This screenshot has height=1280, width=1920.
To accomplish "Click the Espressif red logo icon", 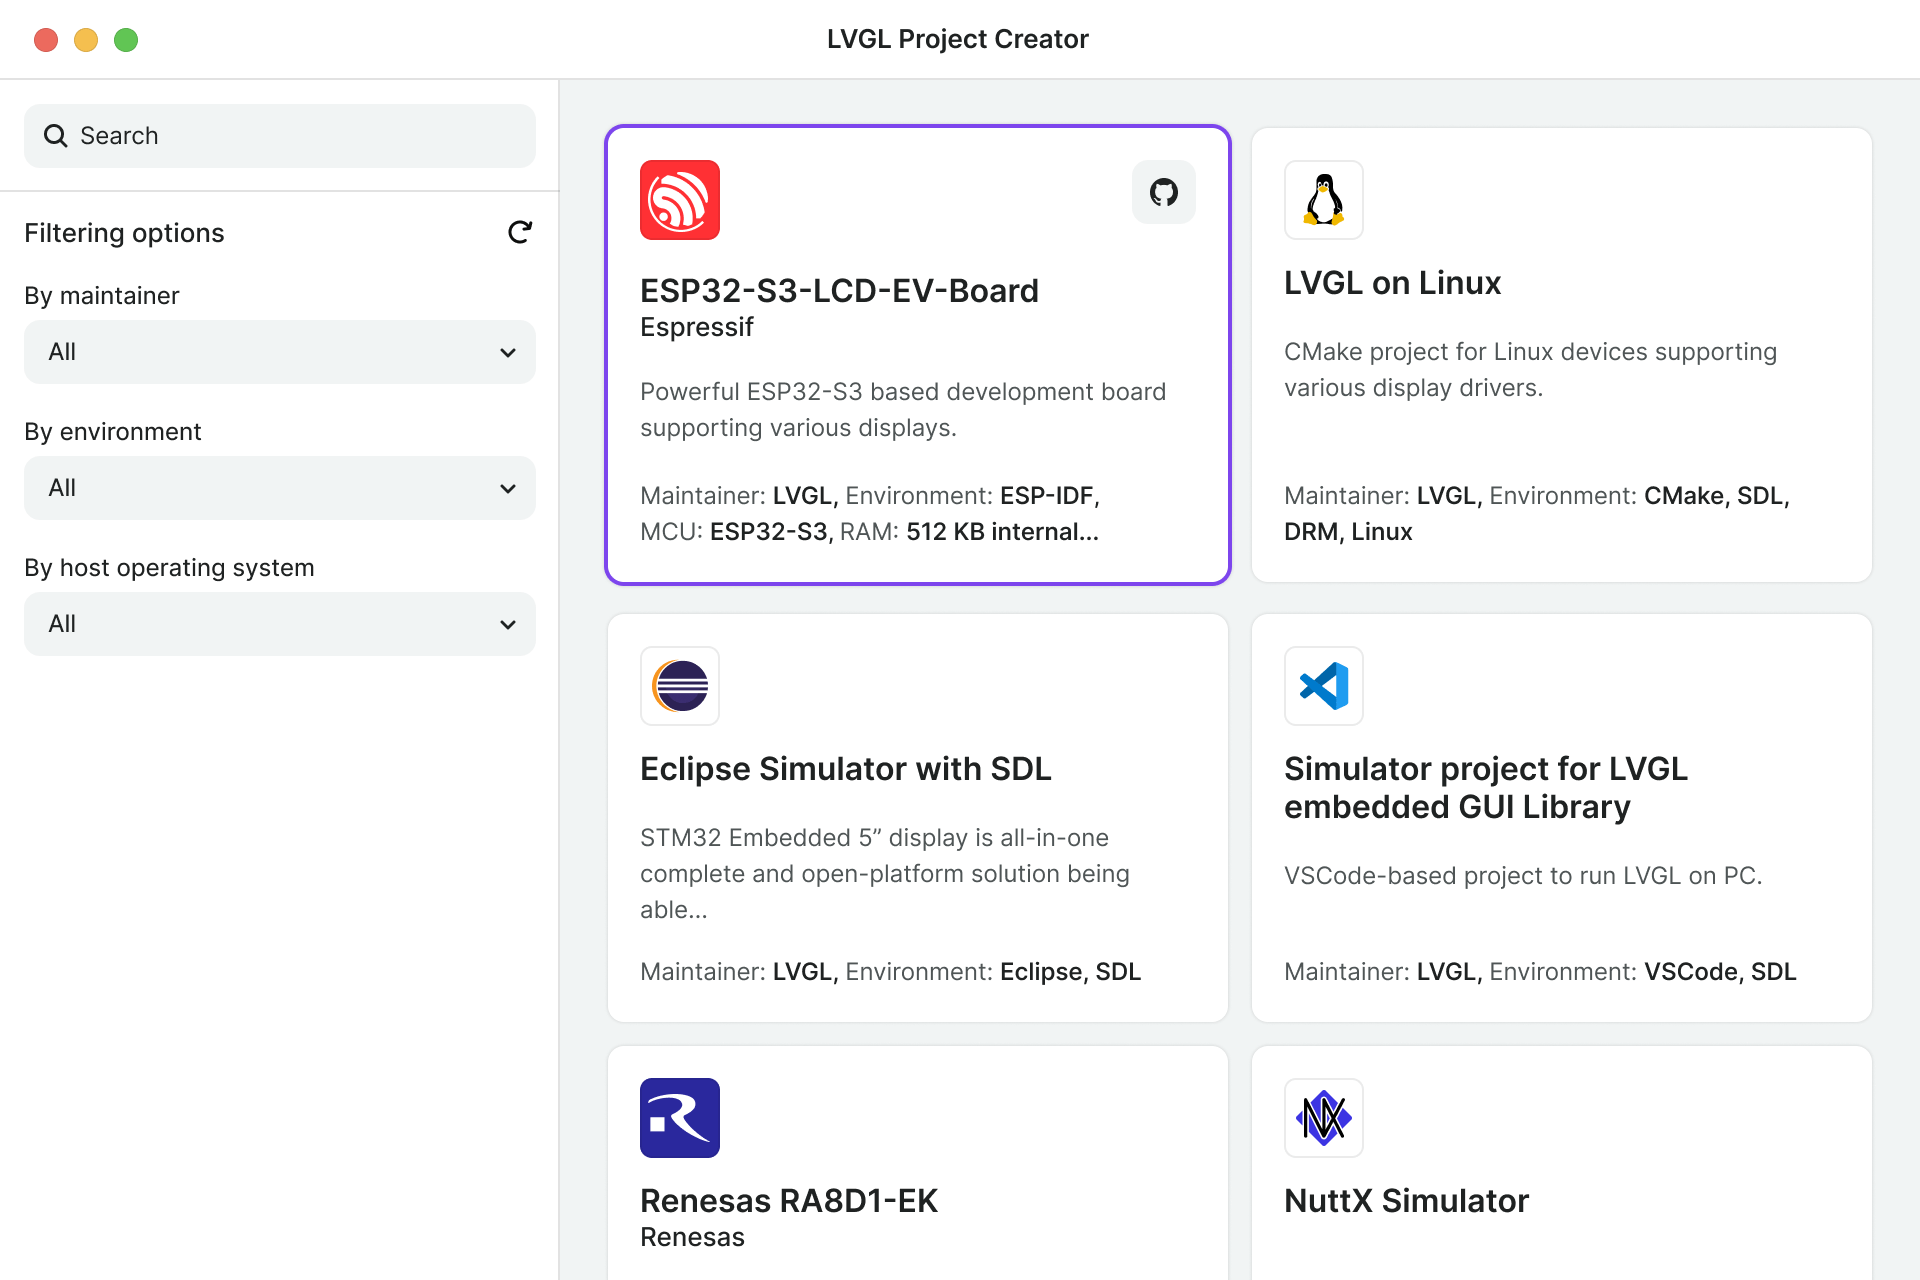I will click(x=680, y=200).
